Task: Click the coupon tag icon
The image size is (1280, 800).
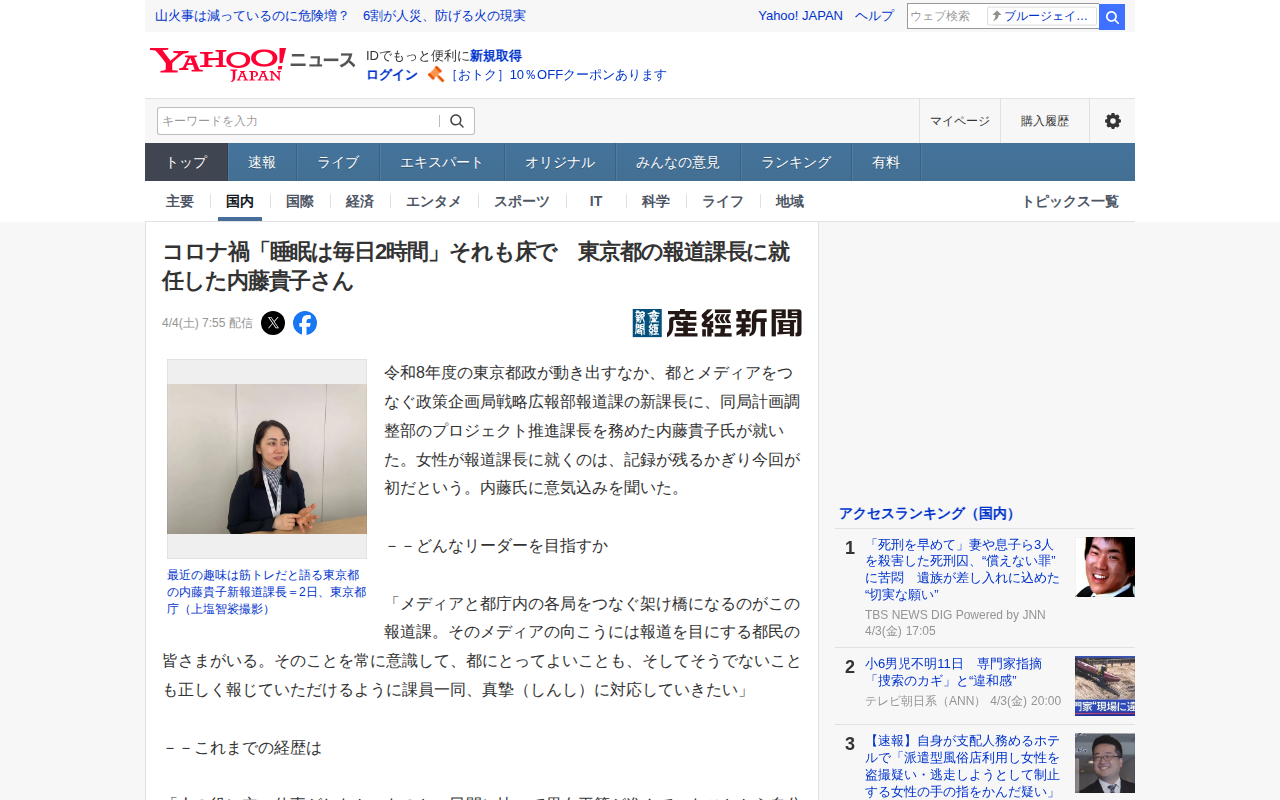Action: pos(435,74)
